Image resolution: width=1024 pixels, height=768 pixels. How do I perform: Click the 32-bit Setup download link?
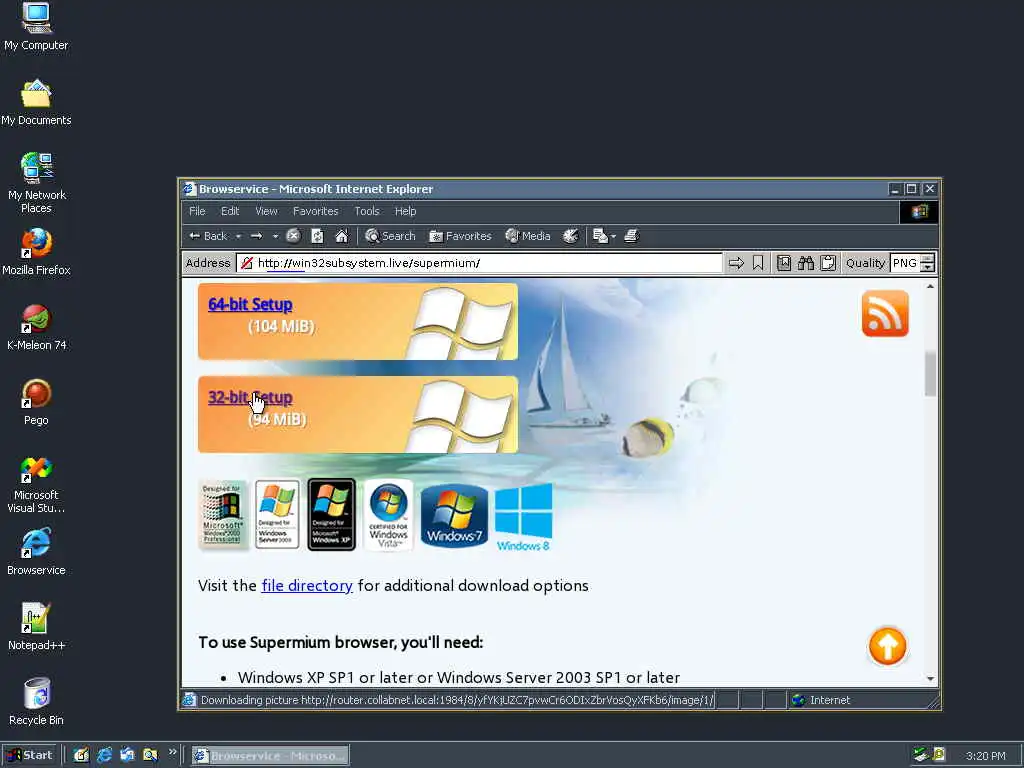250,397
